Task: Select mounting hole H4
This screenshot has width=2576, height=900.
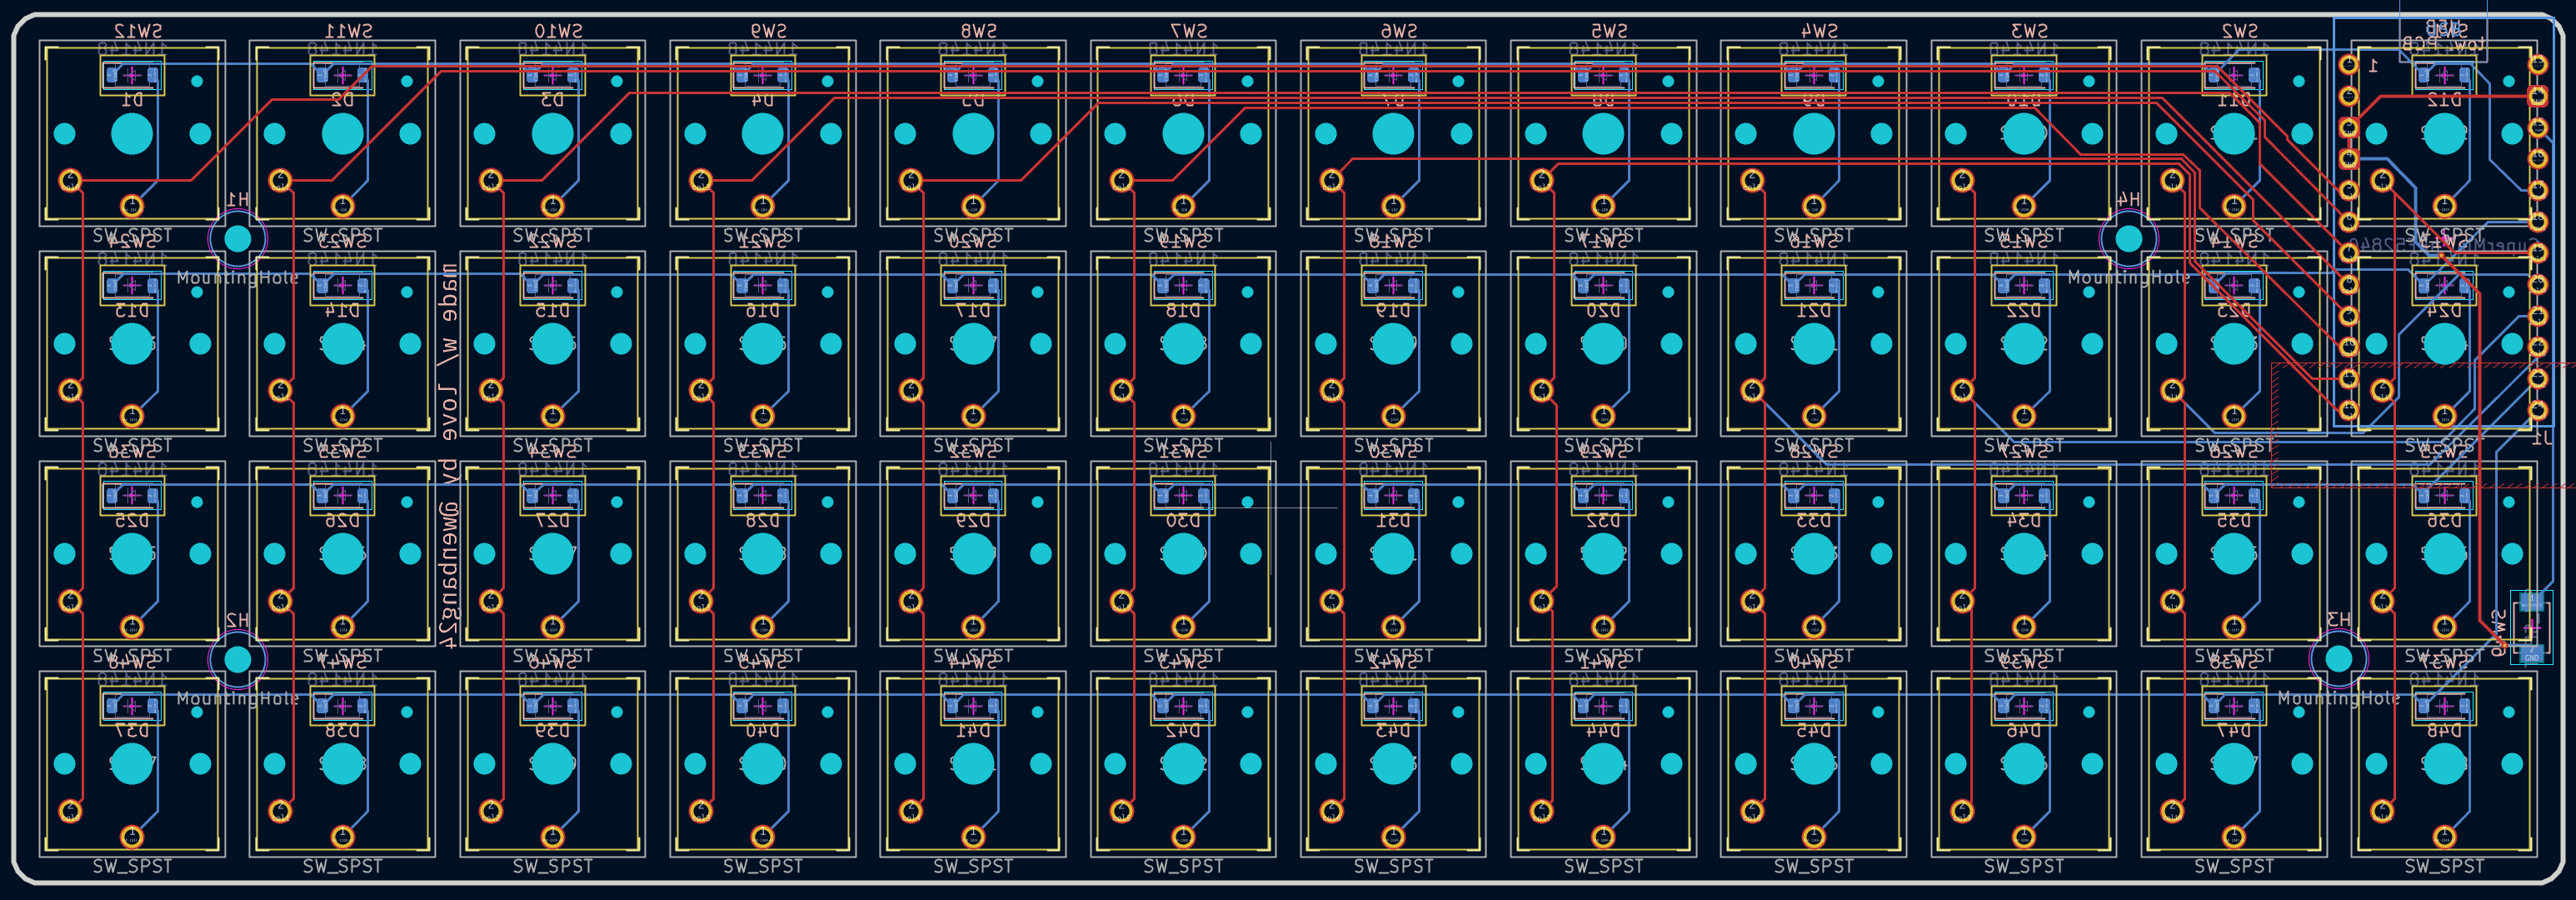Action: click(x=2129, y=238)
